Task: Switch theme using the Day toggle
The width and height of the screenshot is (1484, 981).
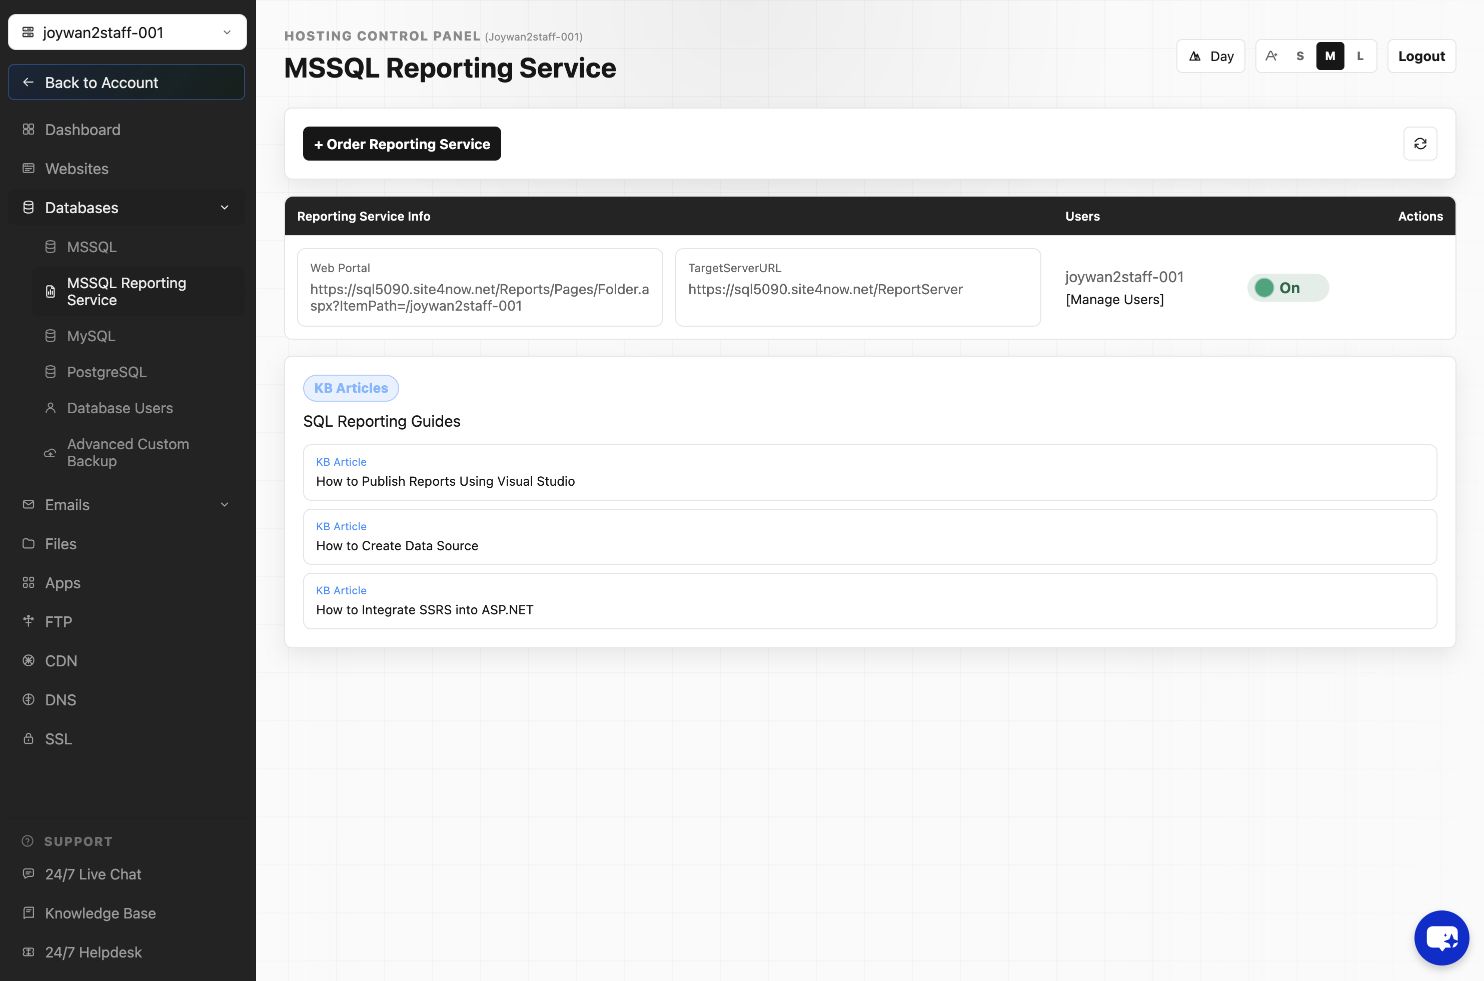Action: pos(1211,56)
